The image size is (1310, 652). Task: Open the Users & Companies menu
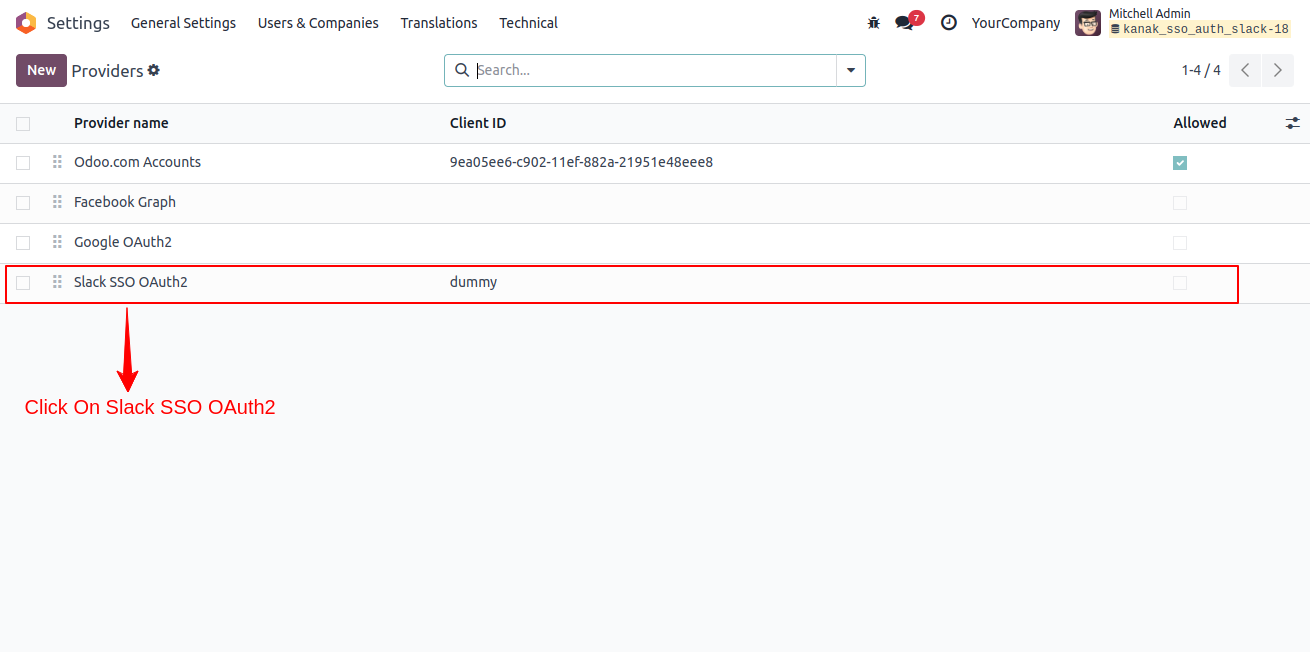pyautogui.click(x=318, y=23)
